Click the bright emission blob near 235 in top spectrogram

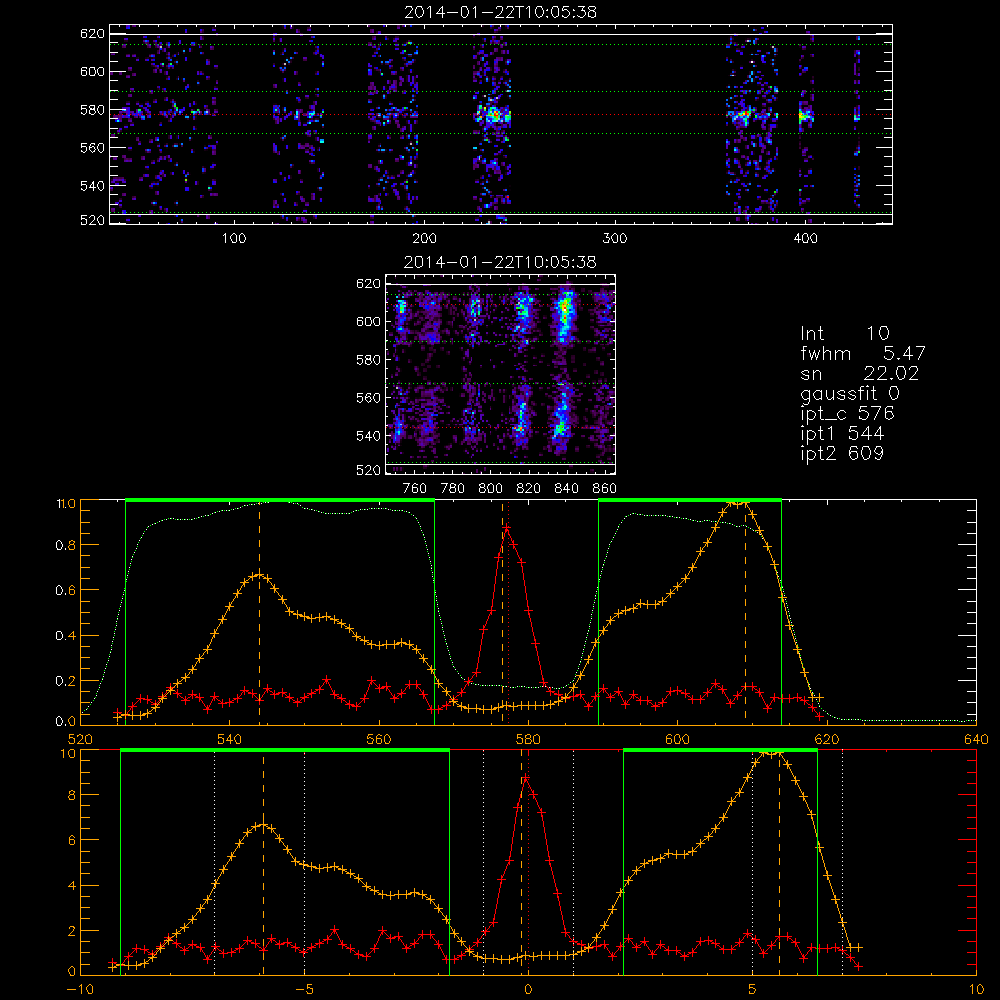pyautogui.click(x=493, y=116)
